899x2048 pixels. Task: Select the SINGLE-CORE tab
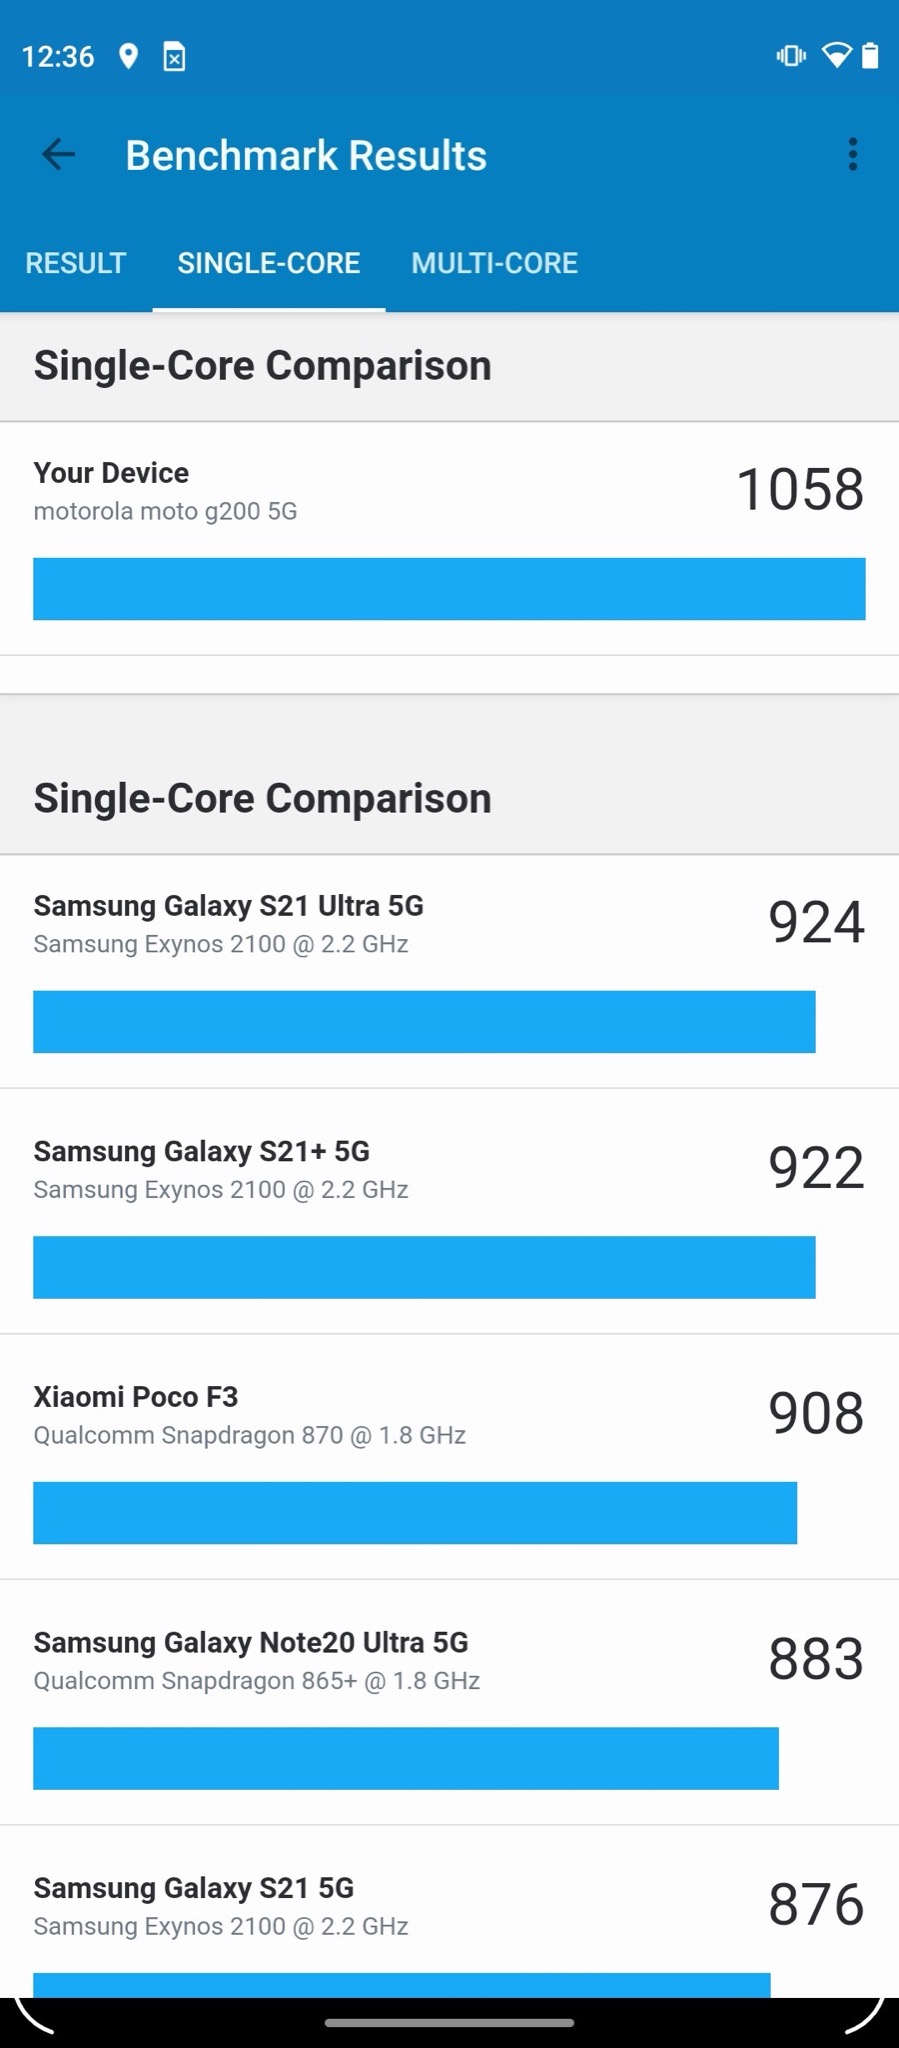[x=269, y=263]
